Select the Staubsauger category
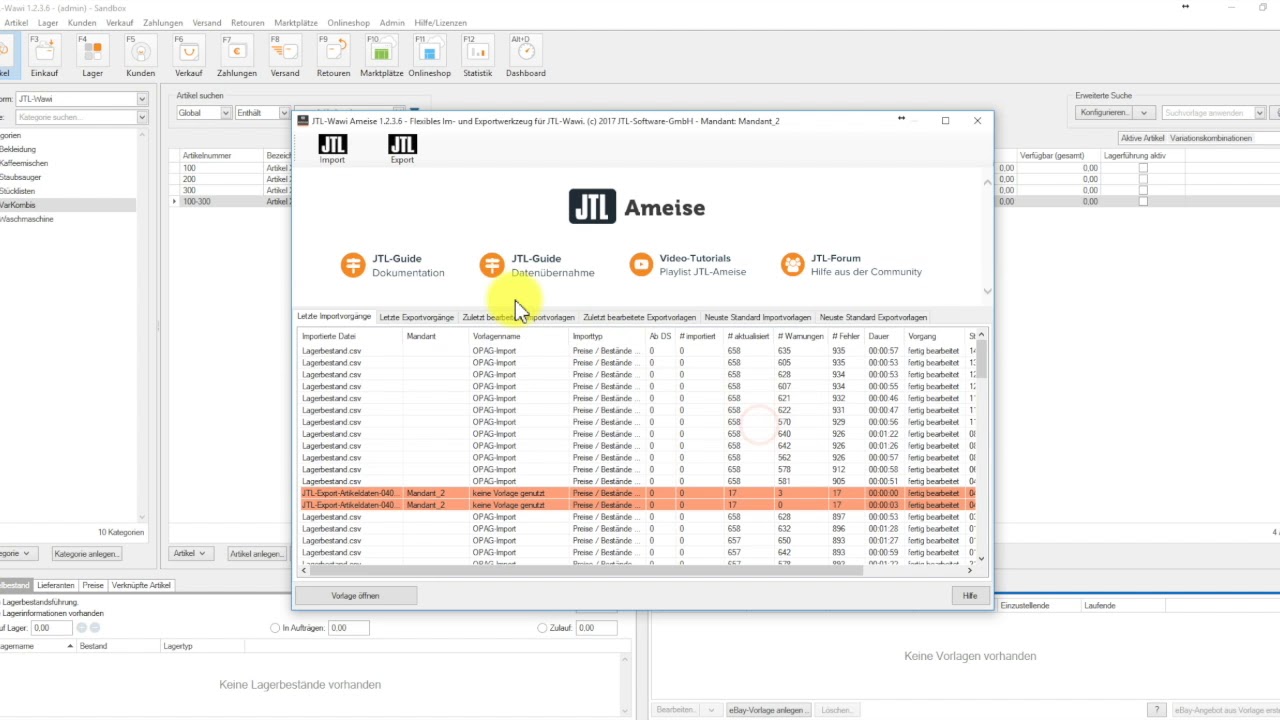1280x720 pixels. click(x=20, y=177)
